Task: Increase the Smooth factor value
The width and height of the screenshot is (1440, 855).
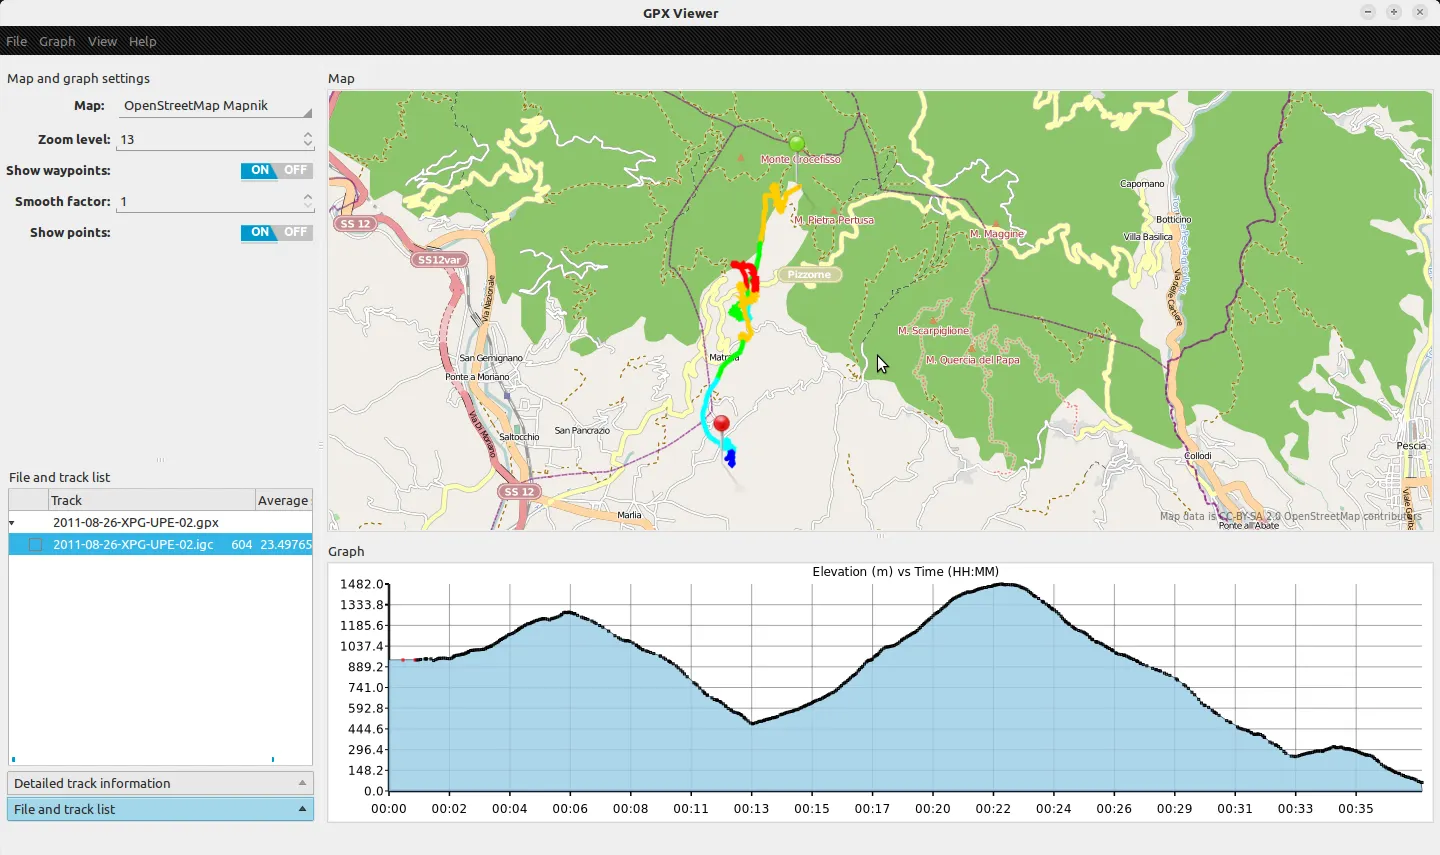Action: pos(308,196)
